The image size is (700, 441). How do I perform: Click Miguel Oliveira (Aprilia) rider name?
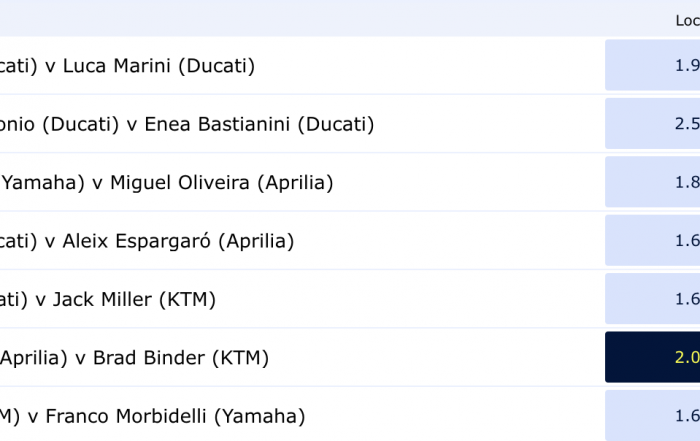(221, 182)
